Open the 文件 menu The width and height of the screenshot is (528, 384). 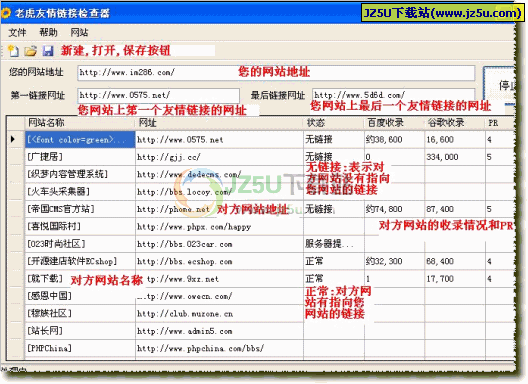[17, 33]
